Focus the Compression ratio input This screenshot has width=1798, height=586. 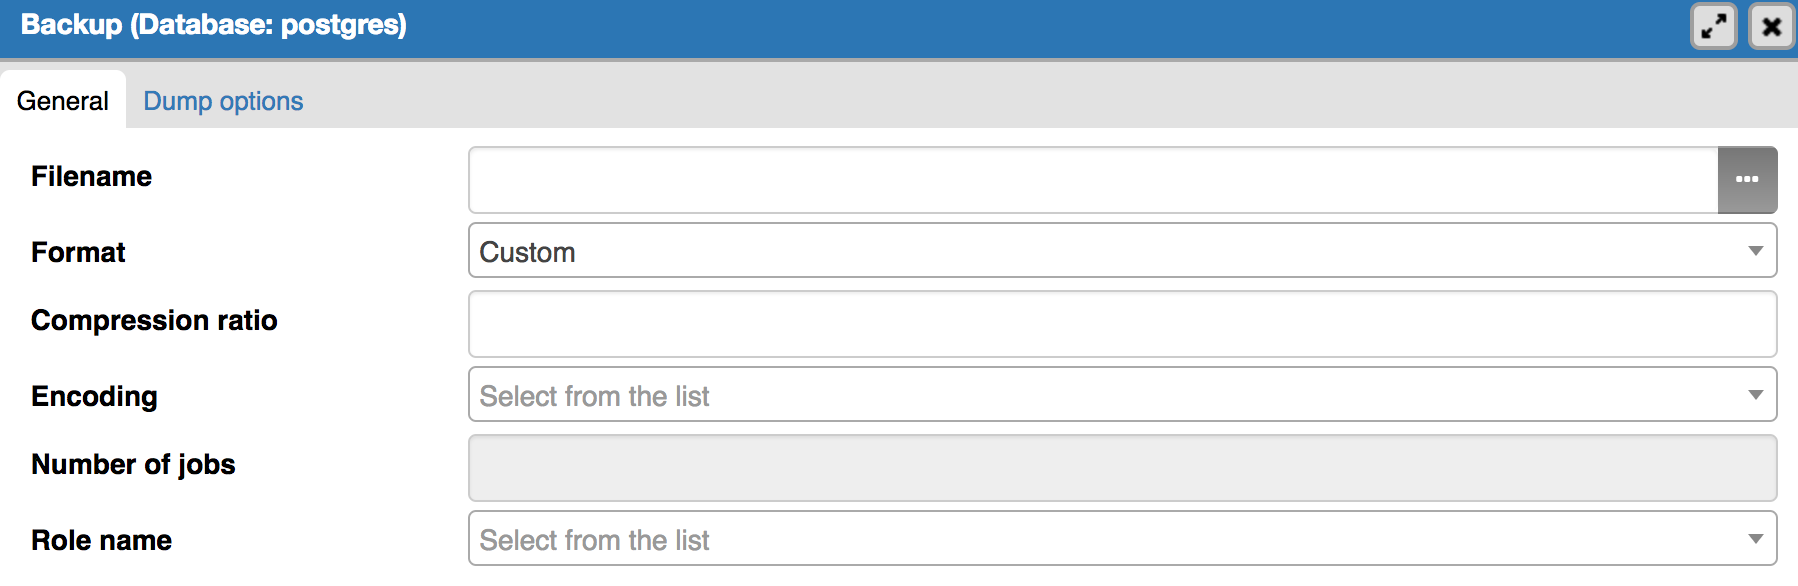click(1122, 324)
